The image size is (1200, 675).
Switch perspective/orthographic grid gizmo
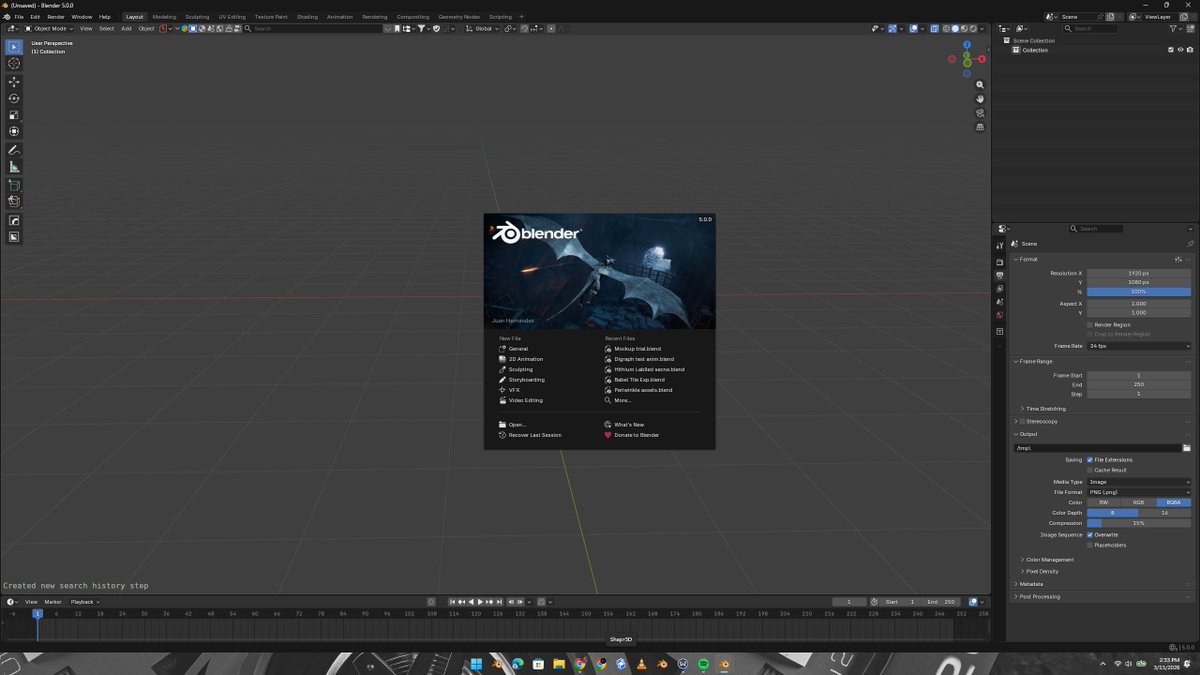tap(980, 127)
